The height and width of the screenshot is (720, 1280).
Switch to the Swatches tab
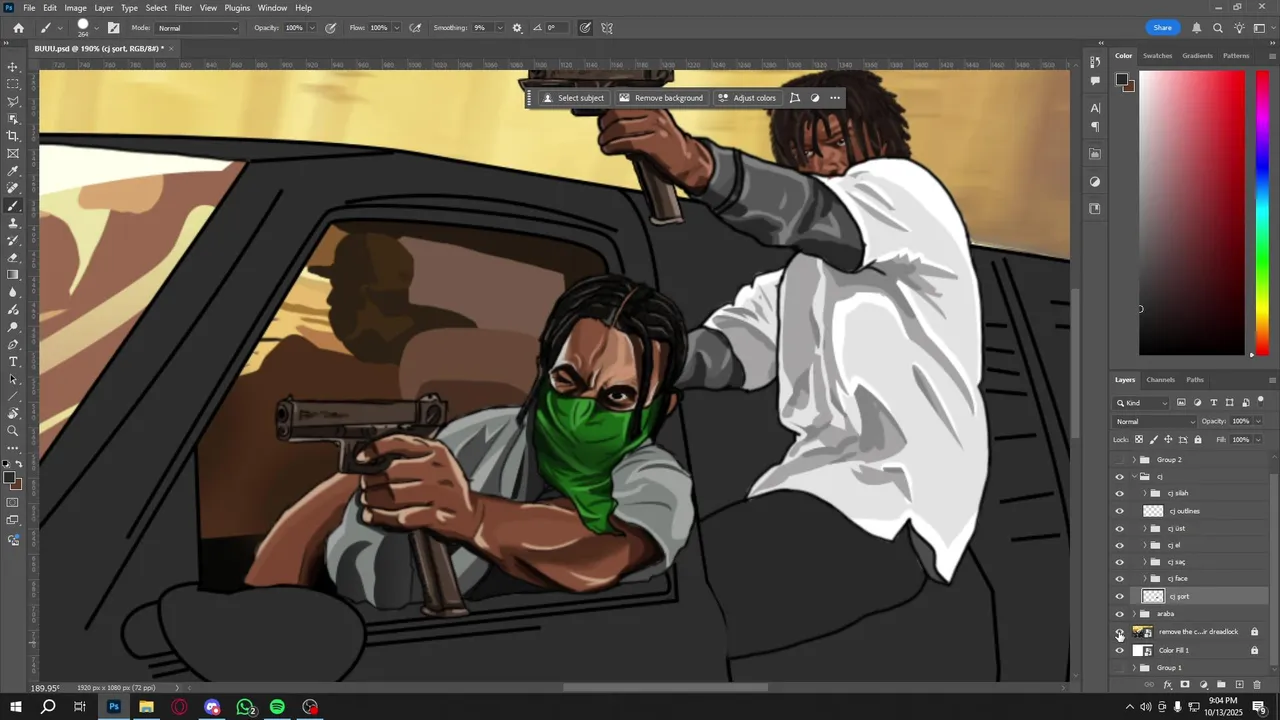[x=1157, y=56]
